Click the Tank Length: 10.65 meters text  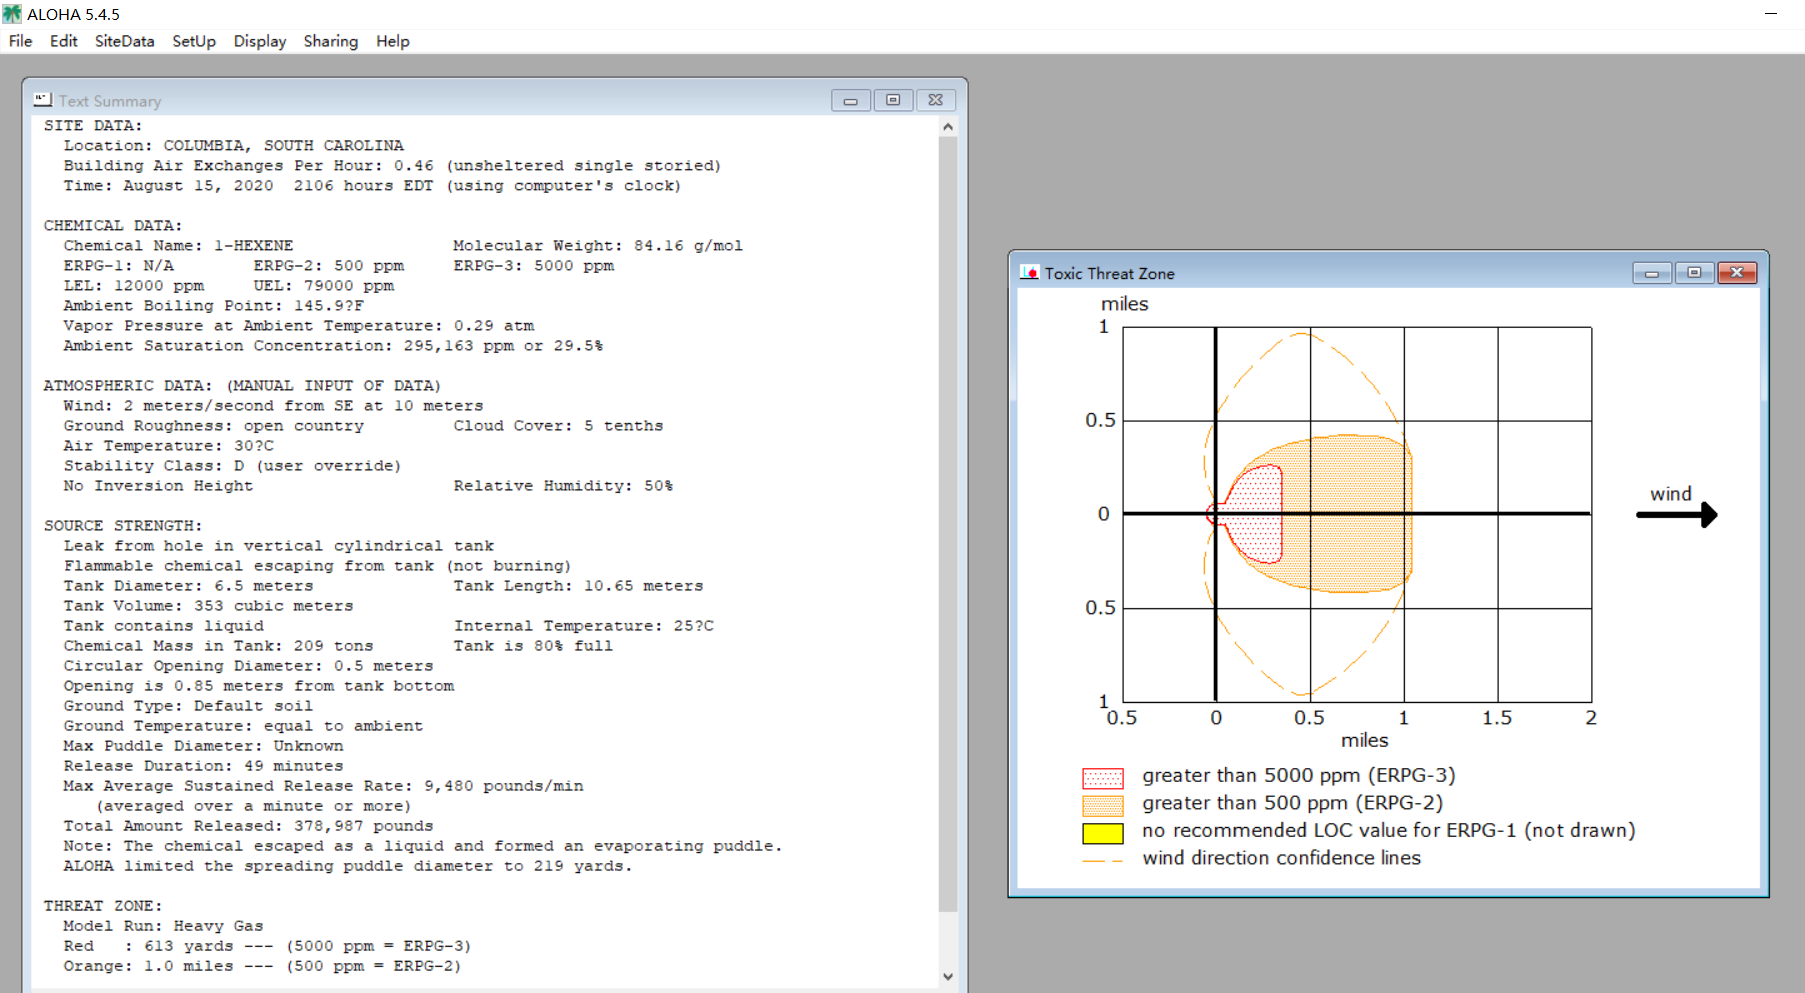point(578,586)
